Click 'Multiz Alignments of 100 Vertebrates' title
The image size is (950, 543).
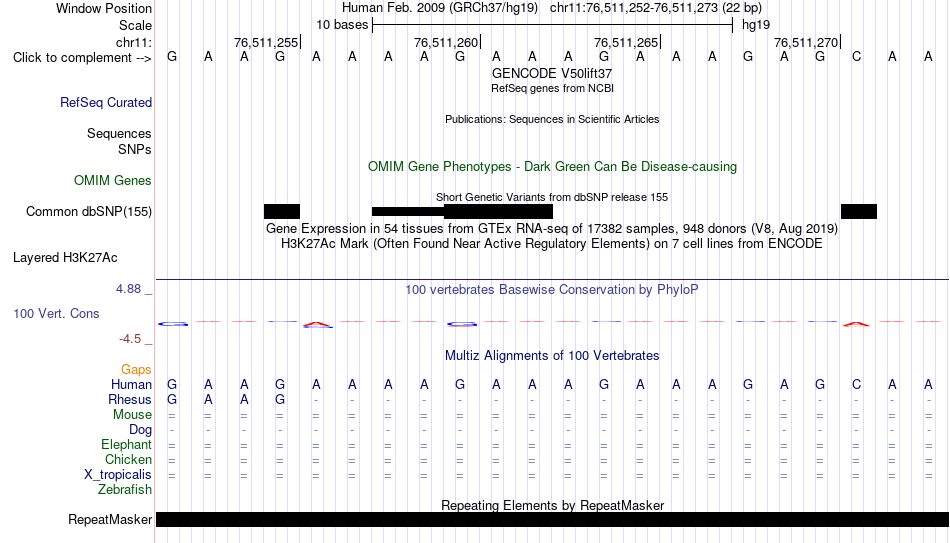click(552, 356)
